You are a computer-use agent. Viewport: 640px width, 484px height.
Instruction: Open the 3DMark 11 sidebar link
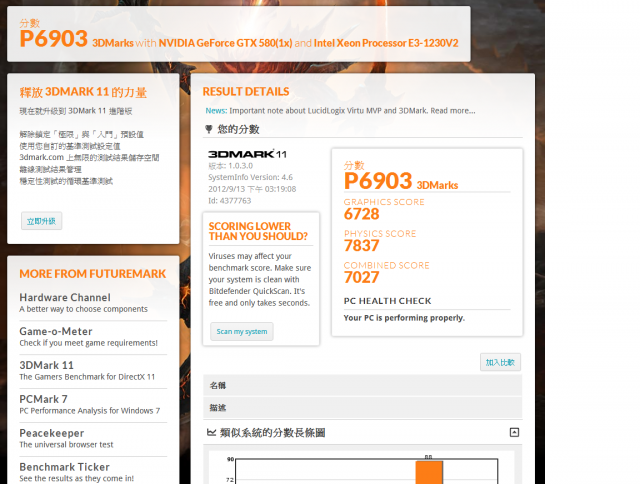(47, 365)
